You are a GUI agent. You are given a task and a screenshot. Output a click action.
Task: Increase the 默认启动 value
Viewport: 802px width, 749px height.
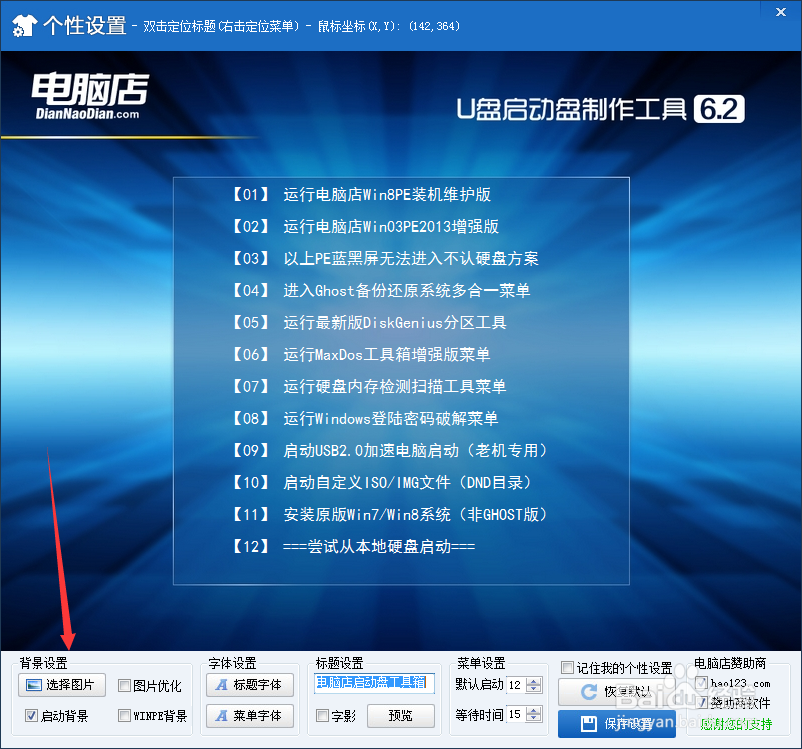533,681
